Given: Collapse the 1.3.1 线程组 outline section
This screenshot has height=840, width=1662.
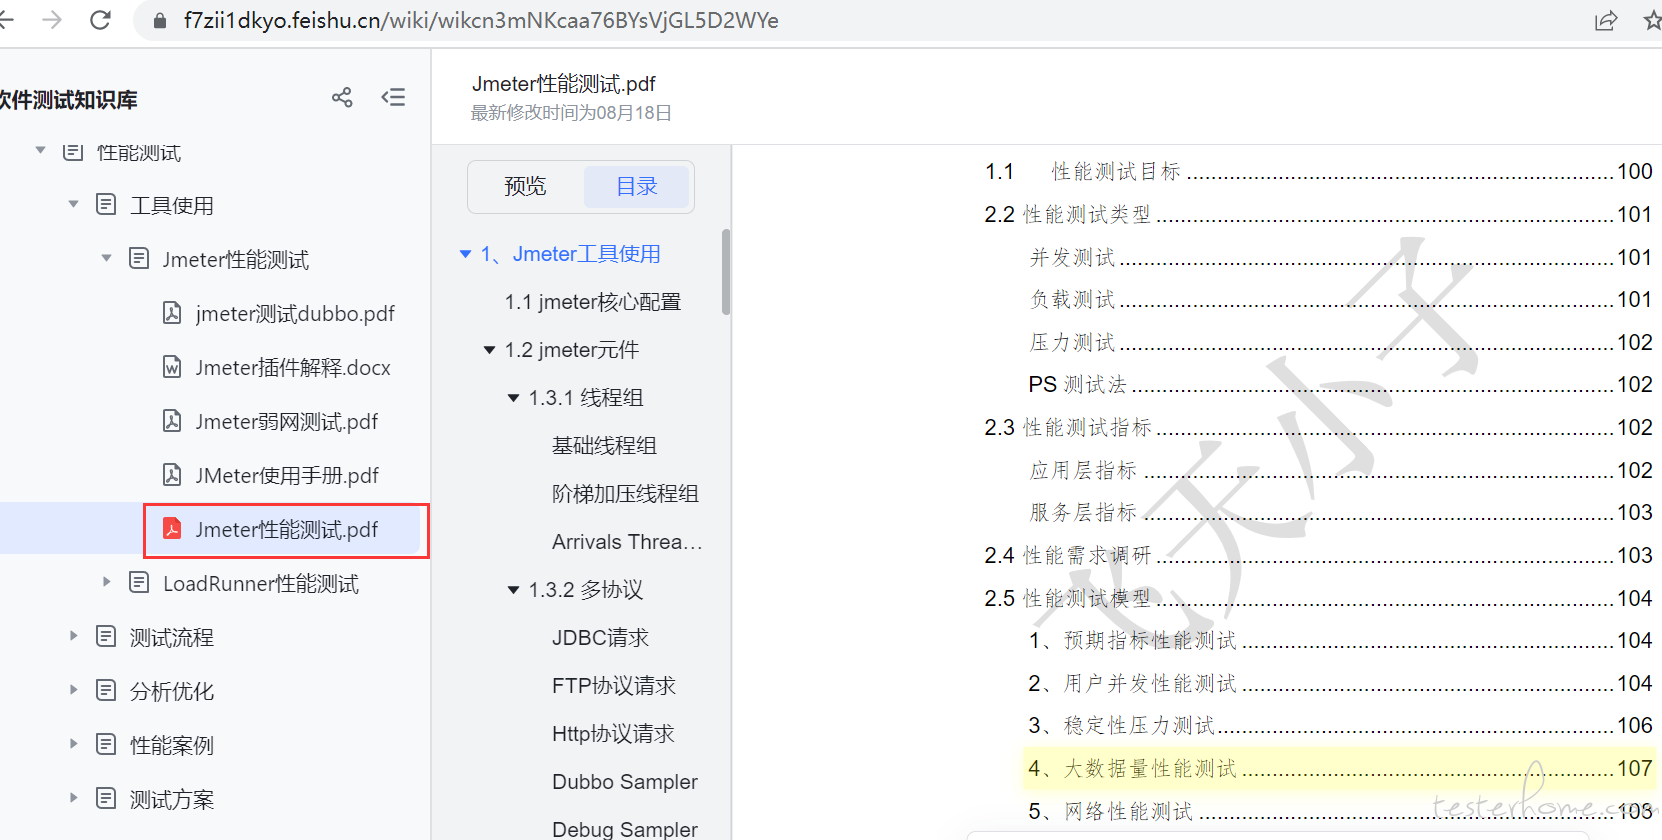Looking at the screenshot, I should [513, 398].
